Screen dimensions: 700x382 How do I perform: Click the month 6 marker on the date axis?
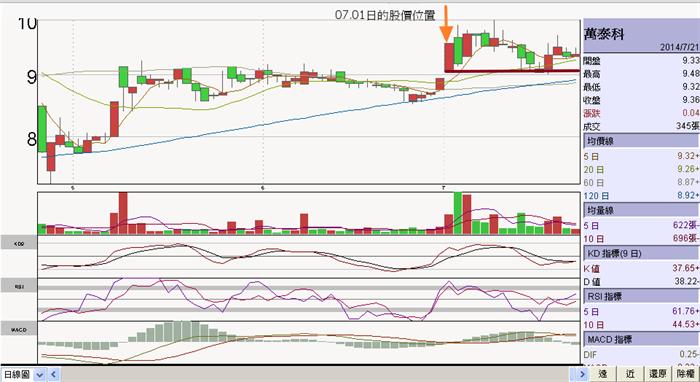pos(262,187)
